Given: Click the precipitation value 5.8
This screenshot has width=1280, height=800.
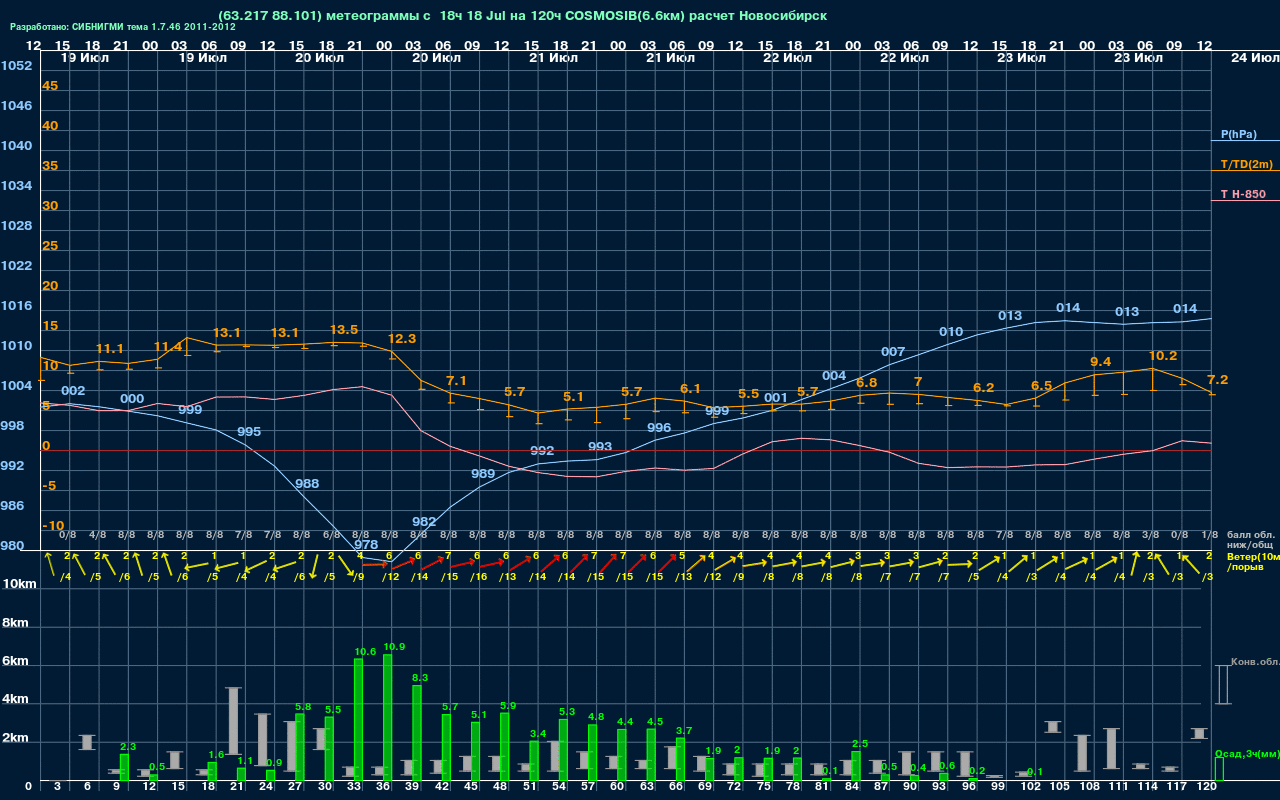Looking at the screenshot, I should 304,707.
